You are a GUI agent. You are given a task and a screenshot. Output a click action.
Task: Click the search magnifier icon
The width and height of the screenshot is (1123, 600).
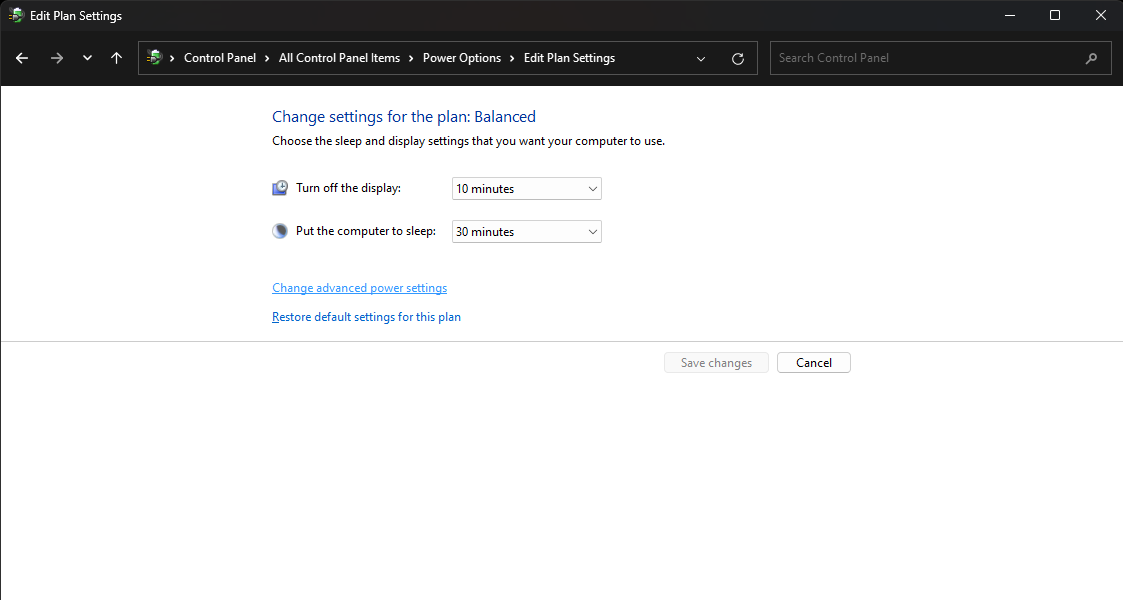pos(1091,58)
